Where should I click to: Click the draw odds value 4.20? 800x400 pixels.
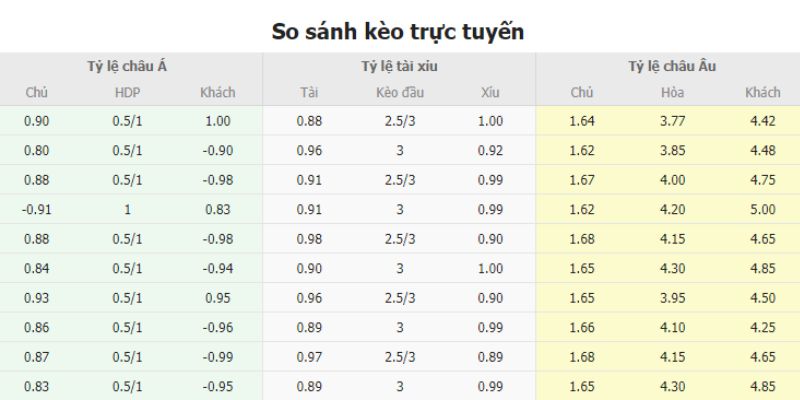(x=672, y=210)
